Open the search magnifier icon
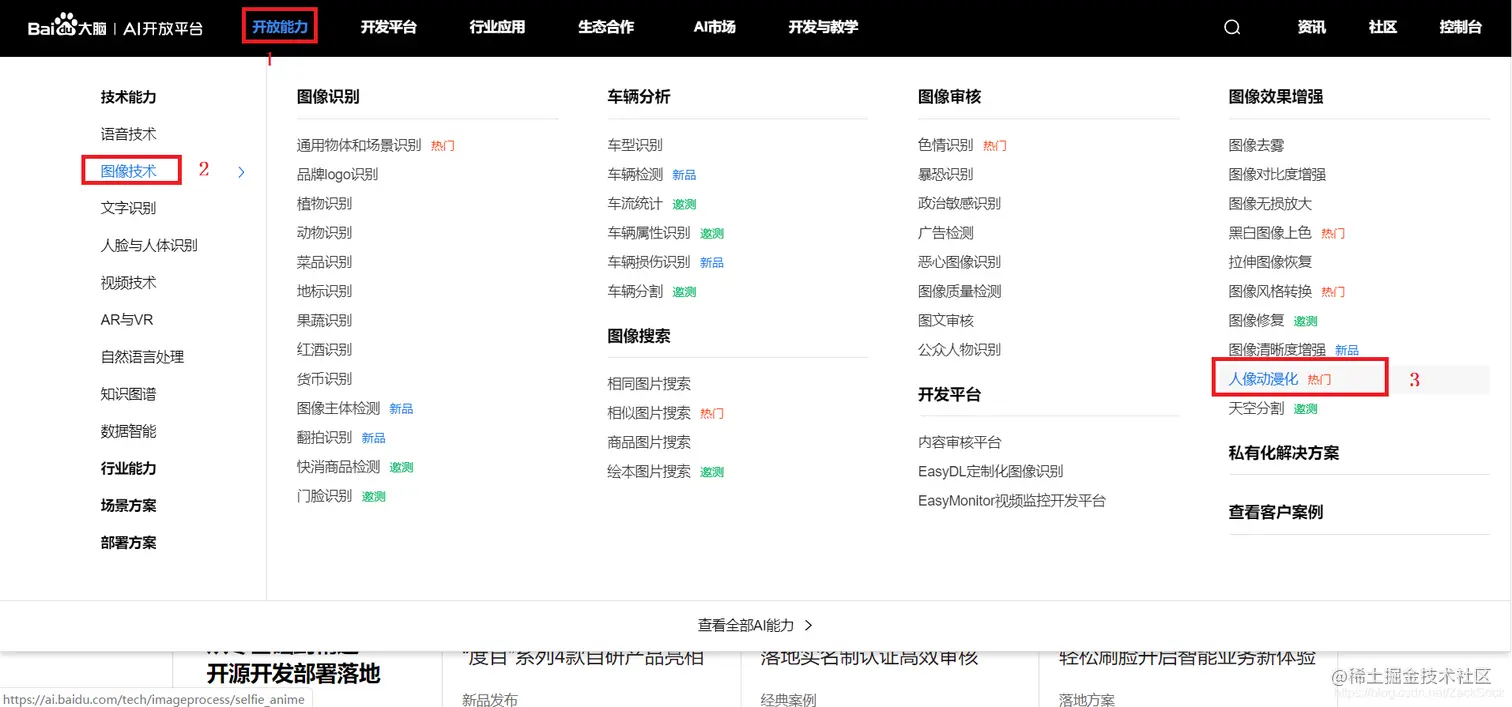 coord(1231,27)
